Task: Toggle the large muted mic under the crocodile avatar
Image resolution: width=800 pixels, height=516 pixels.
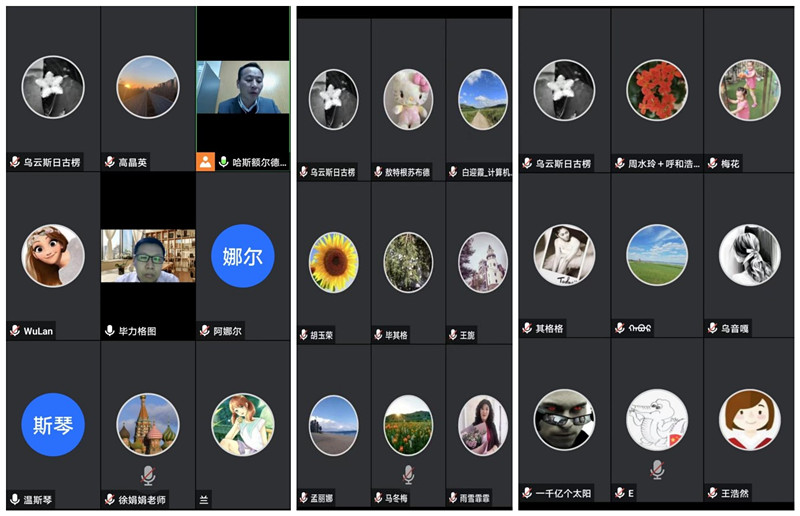Action: tap(657, 470)
